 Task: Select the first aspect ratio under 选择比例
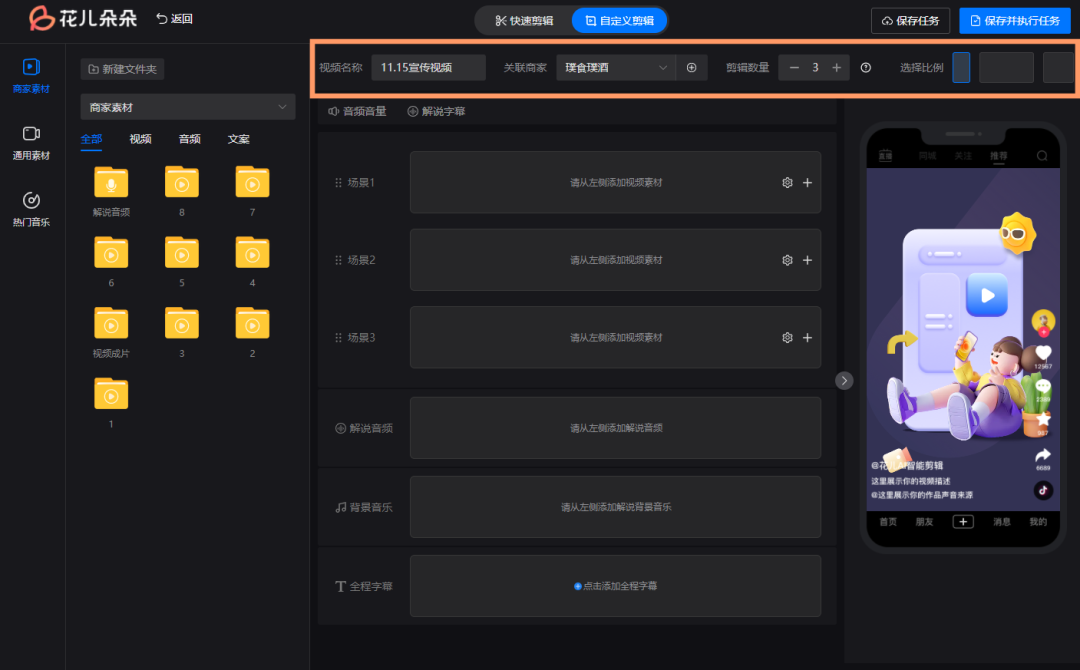click(x=961, y=67)
